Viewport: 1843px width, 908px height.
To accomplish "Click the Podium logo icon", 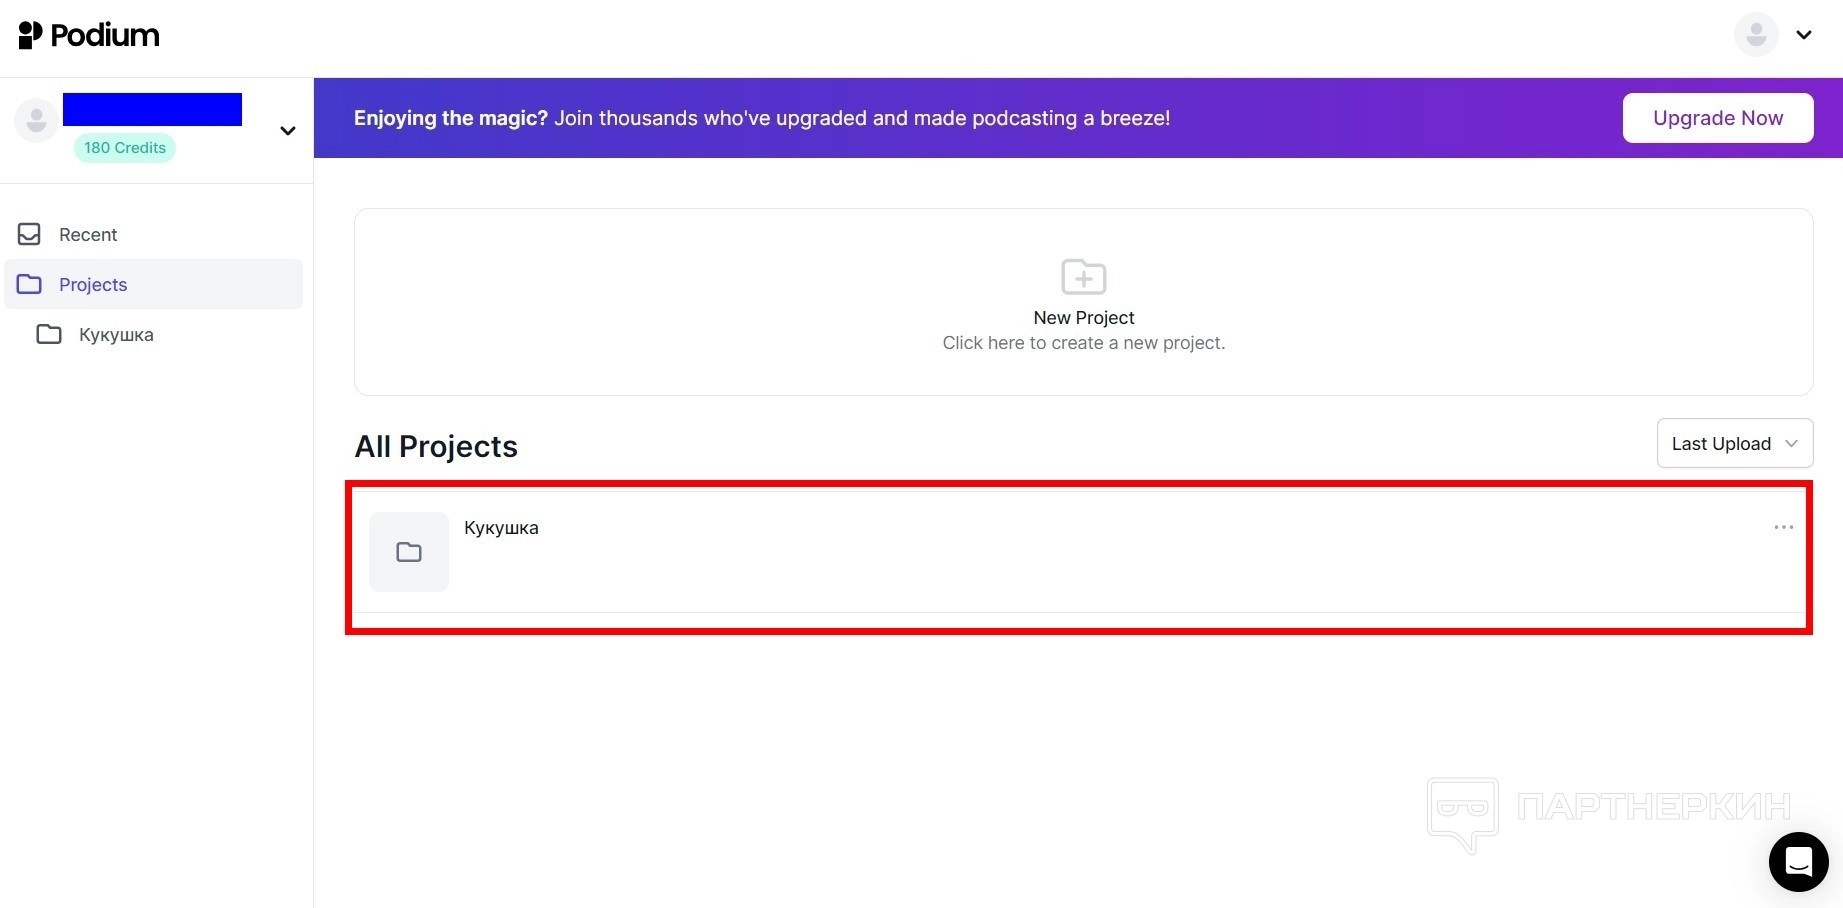I will [x=31, y=35].
